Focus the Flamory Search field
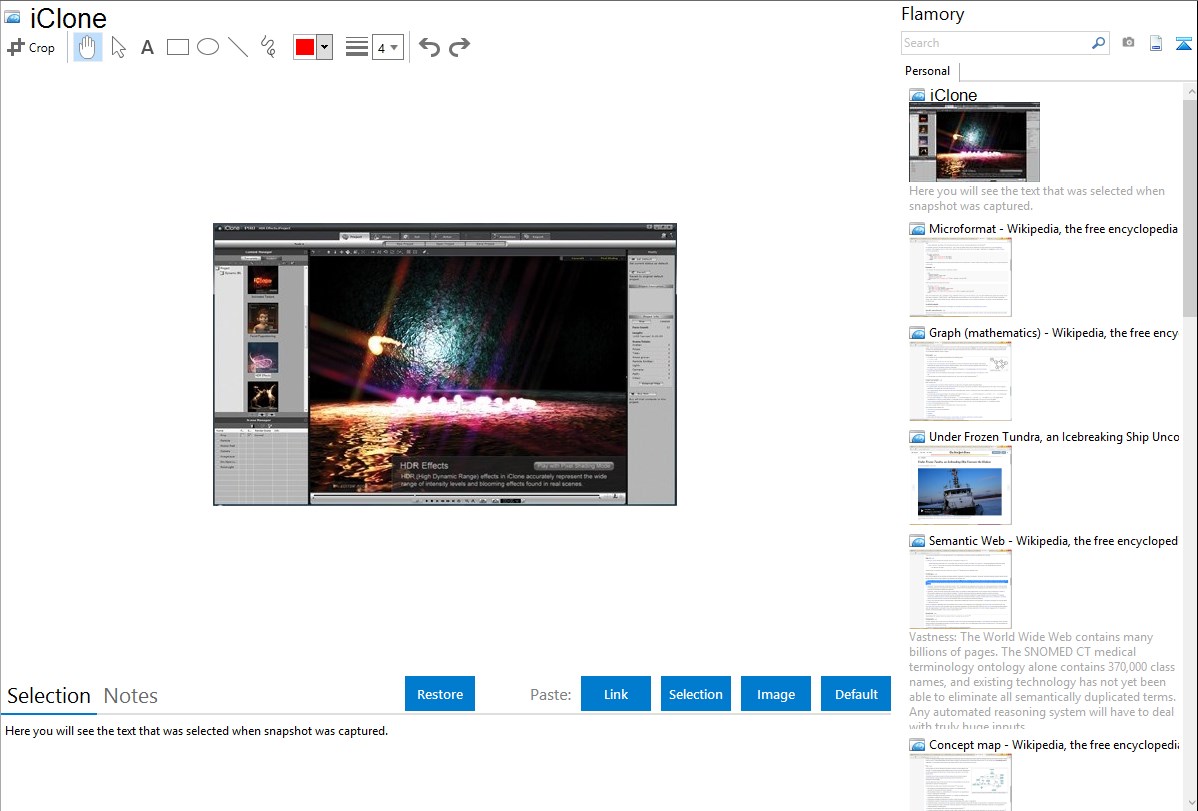The image size is (1198, 811). pos(996,43)
